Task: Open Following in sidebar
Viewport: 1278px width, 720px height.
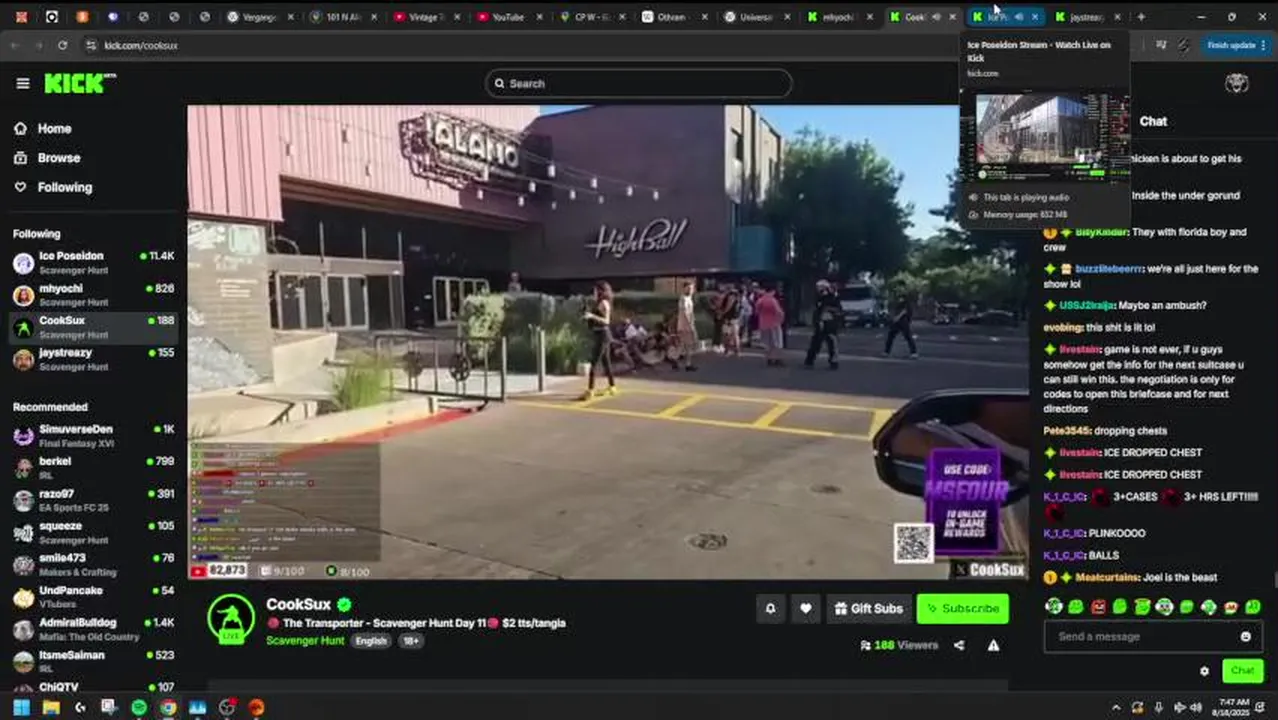Action: 53,187
